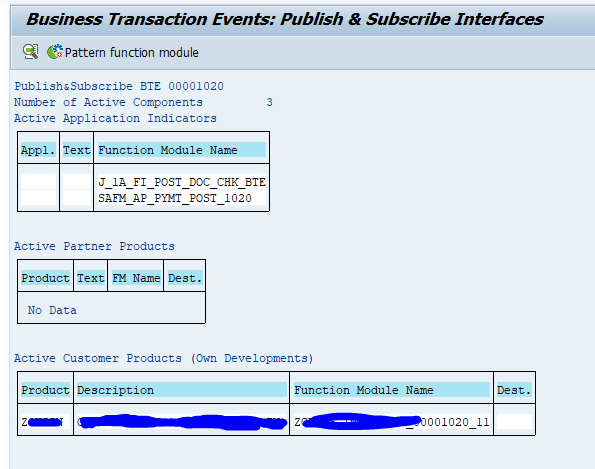The height and width of the screenshot is (469, 595).
Task: Select customer function module ending 00001020_11
Action: (392, 422)
